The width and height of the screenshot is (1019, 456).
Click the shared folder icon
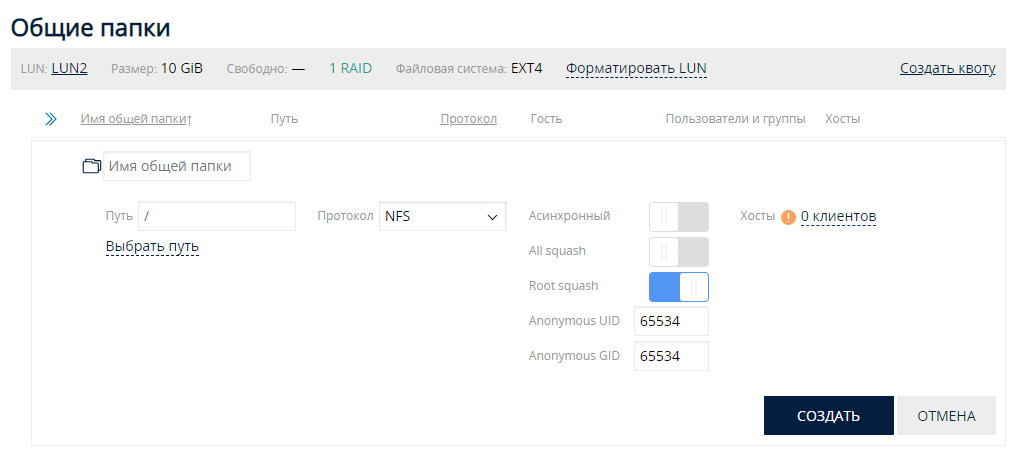92,166
